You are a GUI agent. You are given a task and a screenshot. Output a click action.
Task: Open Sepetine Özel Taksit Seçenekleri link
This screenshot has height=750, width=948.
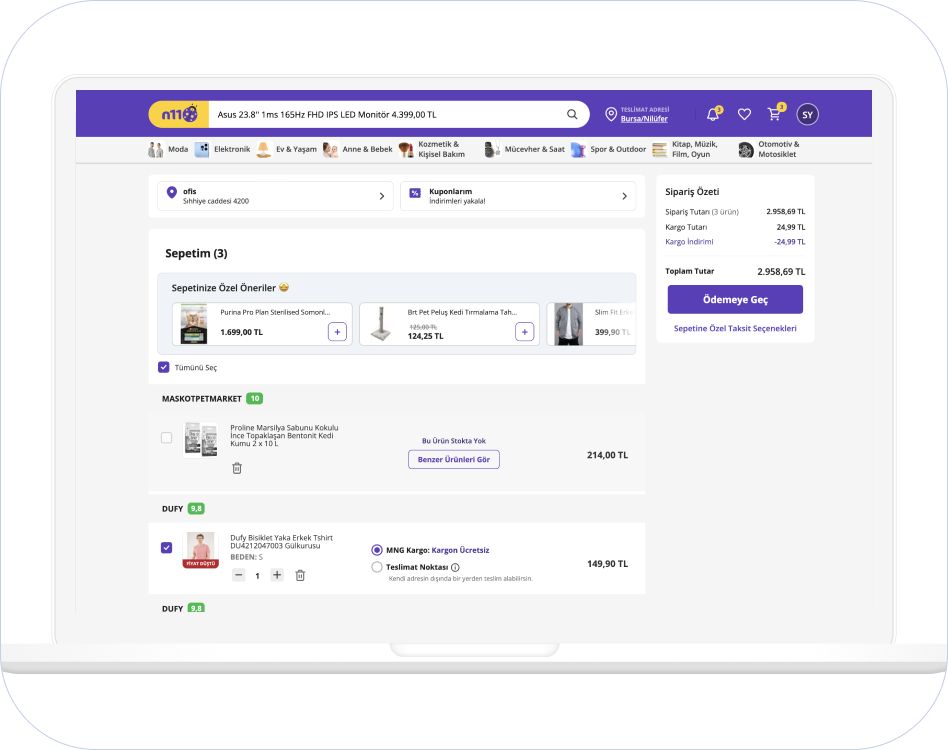coord(735,328)
